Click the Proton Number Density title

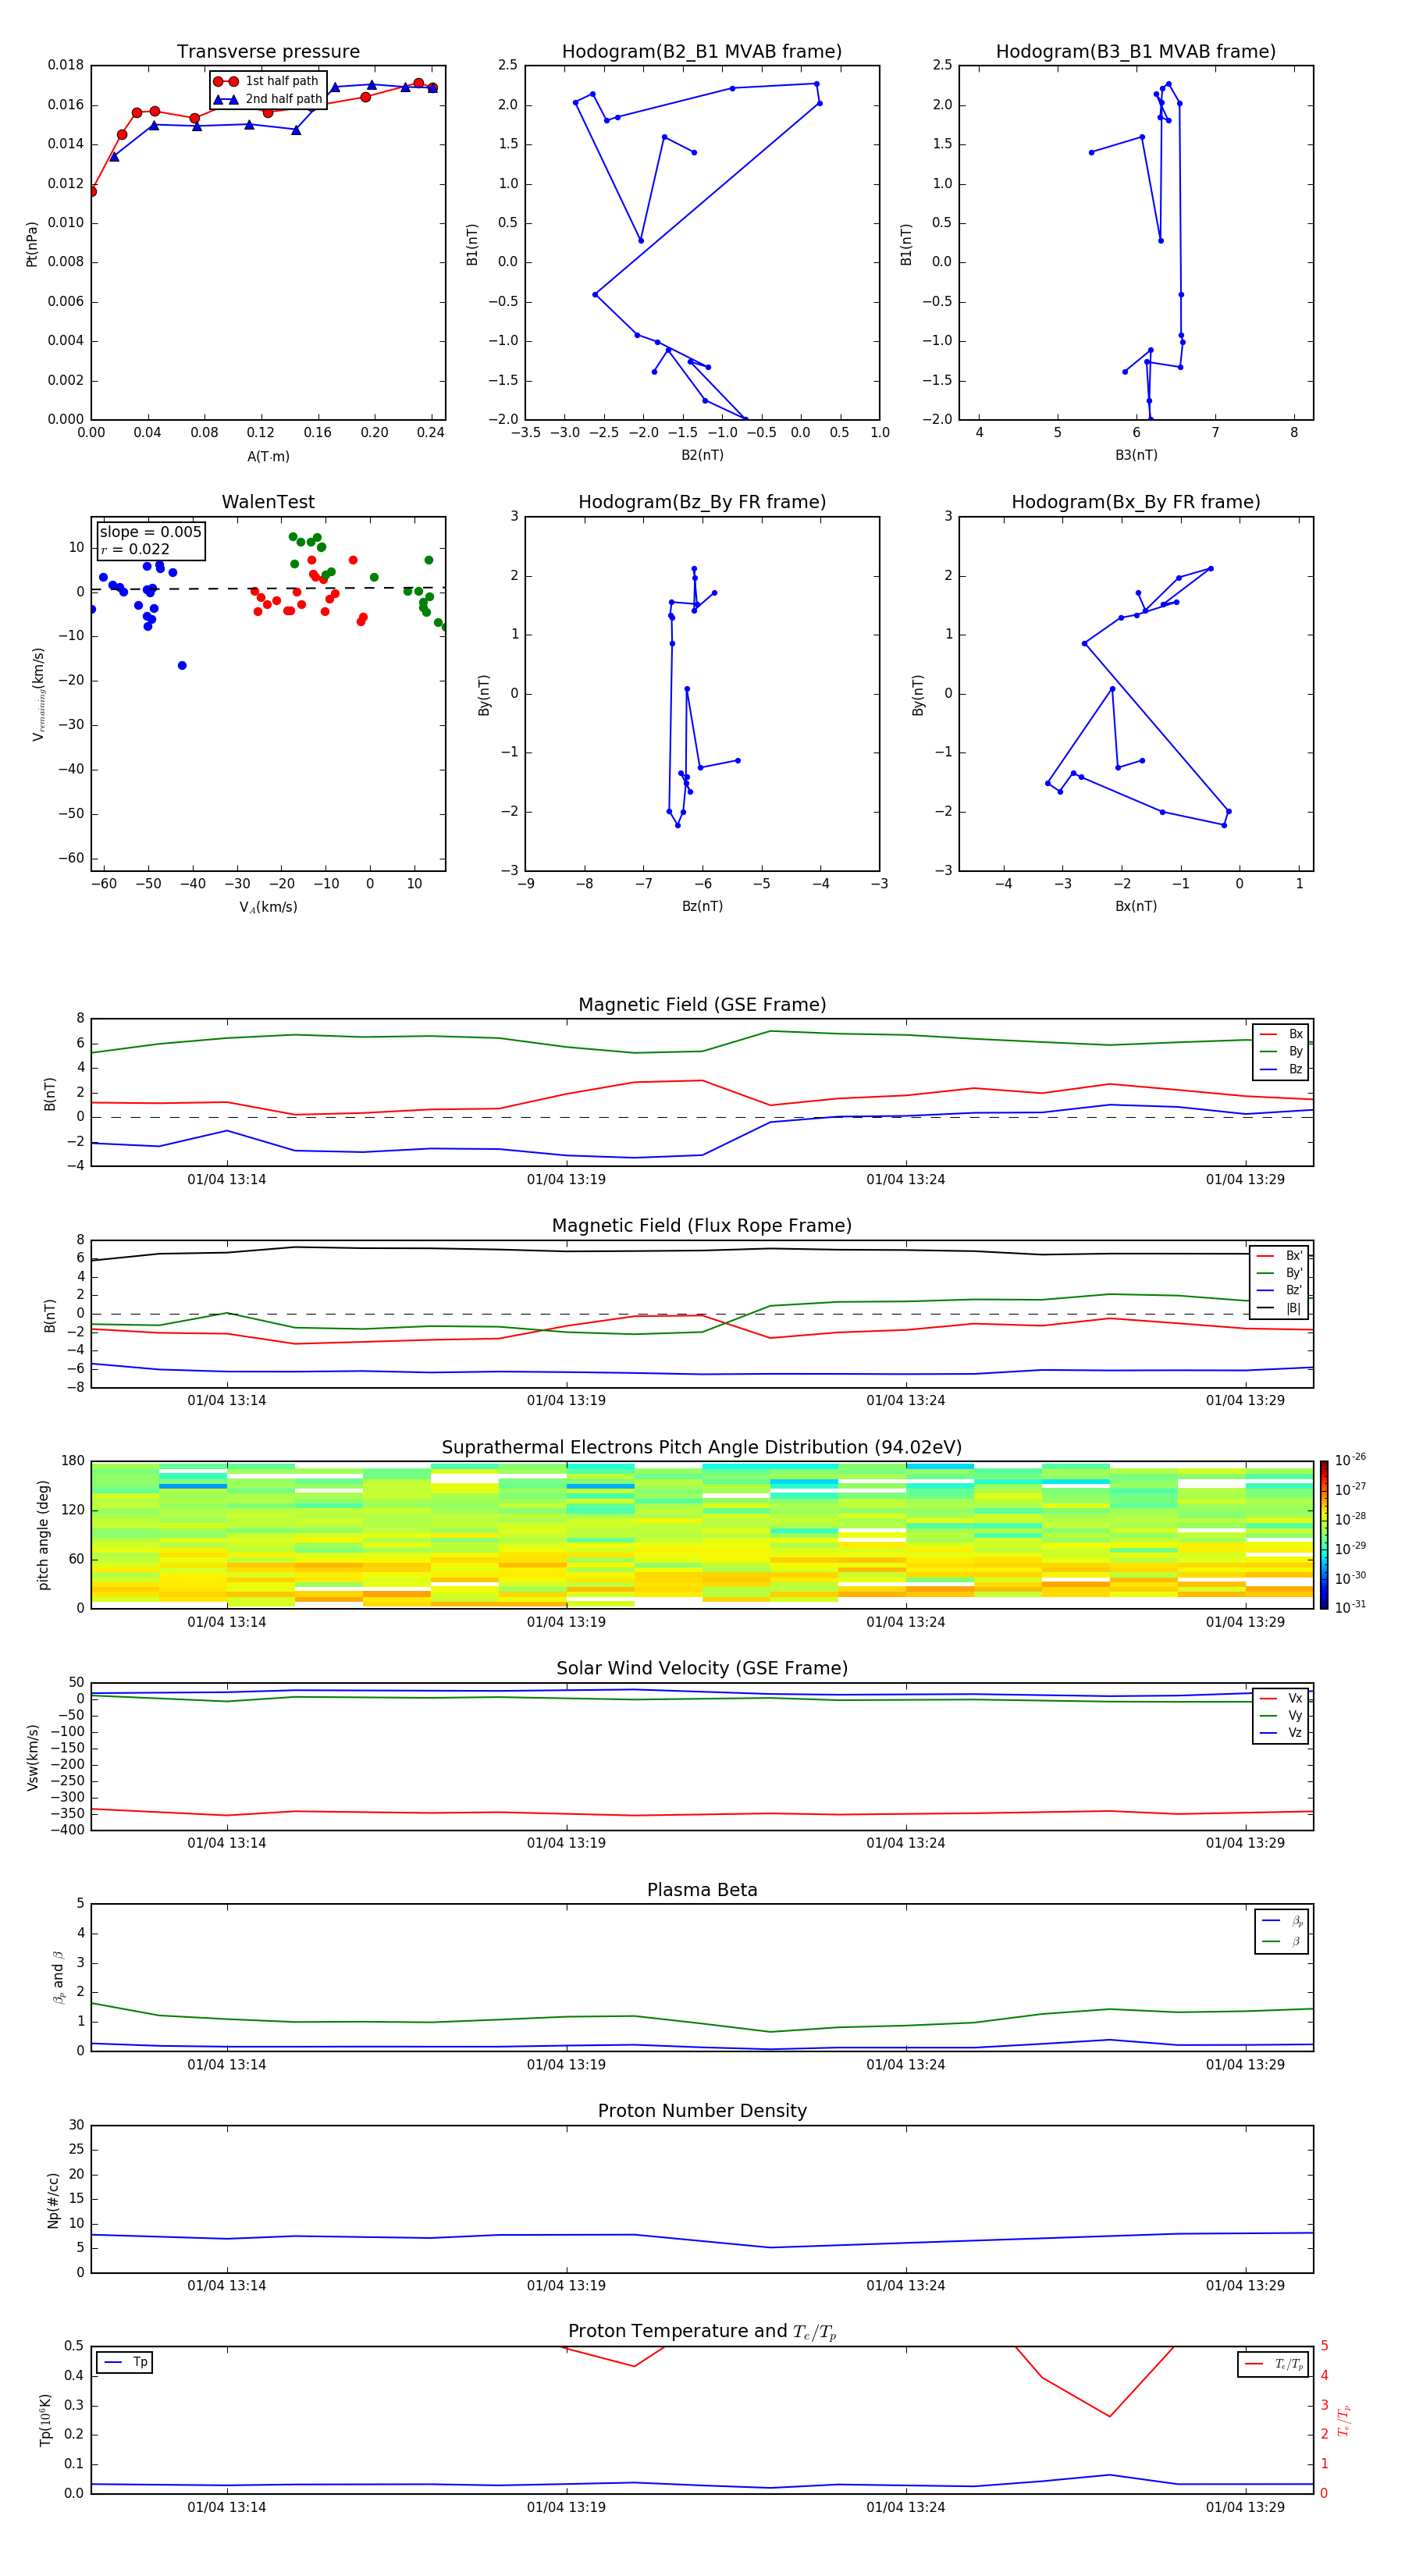[702, 2111]
